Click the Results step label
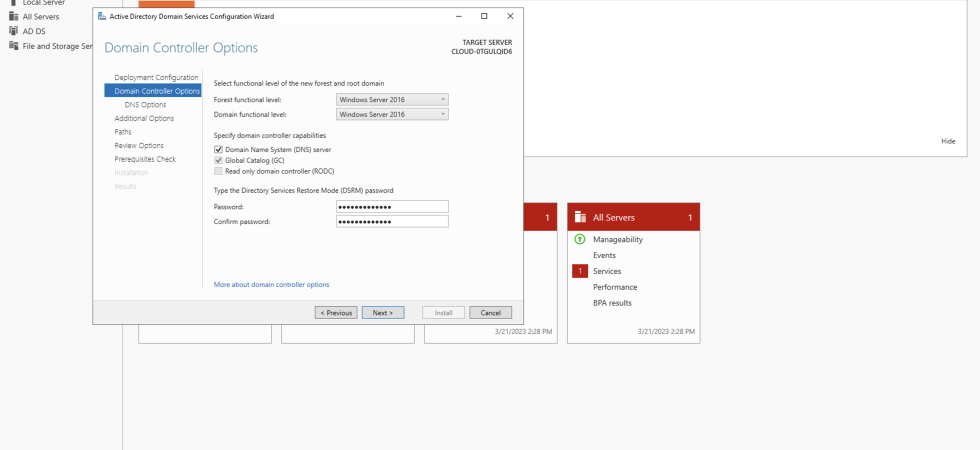Image resolution: width=980 pixels, height=450 pixels. tap(125, 187)
